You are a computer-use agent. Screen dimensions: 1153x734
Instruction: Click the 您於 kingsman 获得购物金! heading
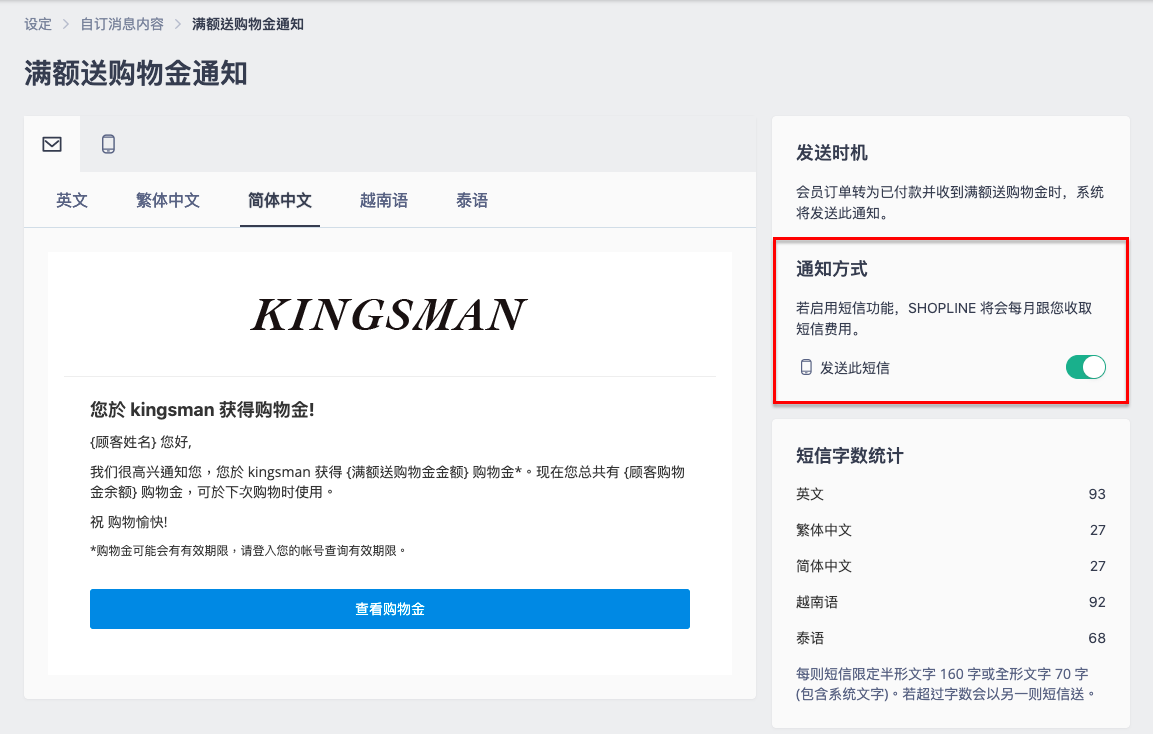[202, 410]
